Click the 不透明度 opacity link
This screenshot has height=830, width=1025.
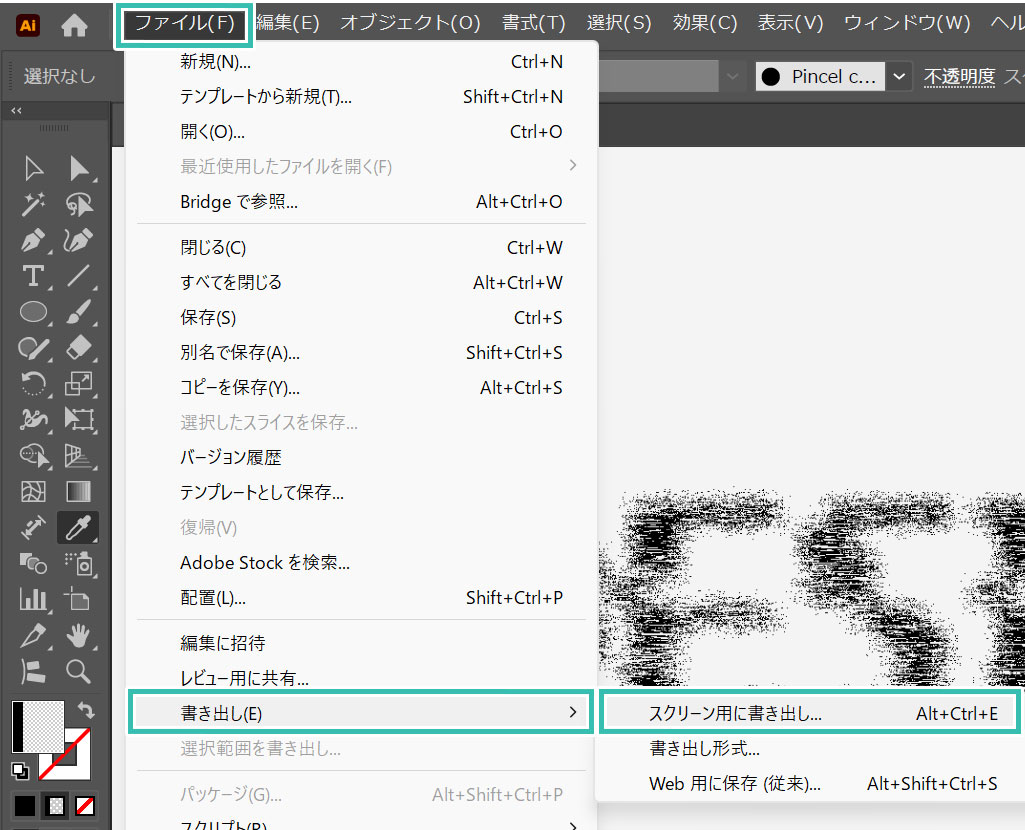[958, 77]
